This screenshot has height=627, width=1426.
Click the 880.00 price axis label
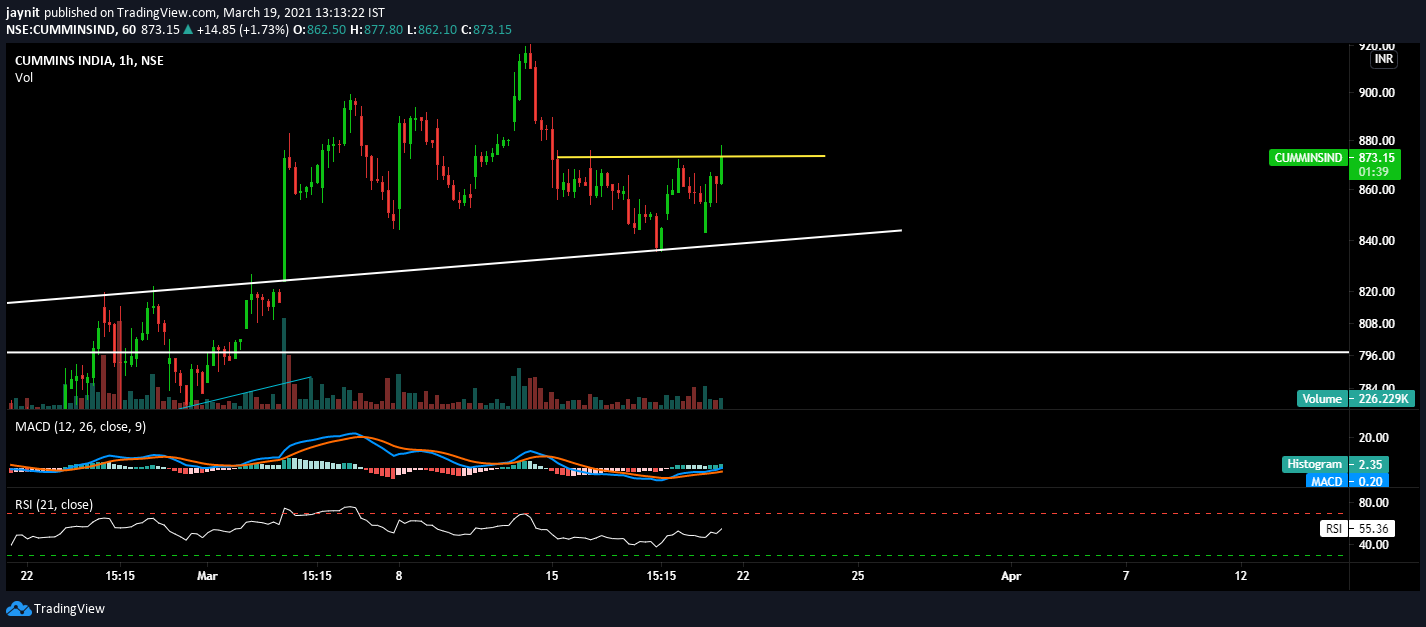pos(1377,141)
